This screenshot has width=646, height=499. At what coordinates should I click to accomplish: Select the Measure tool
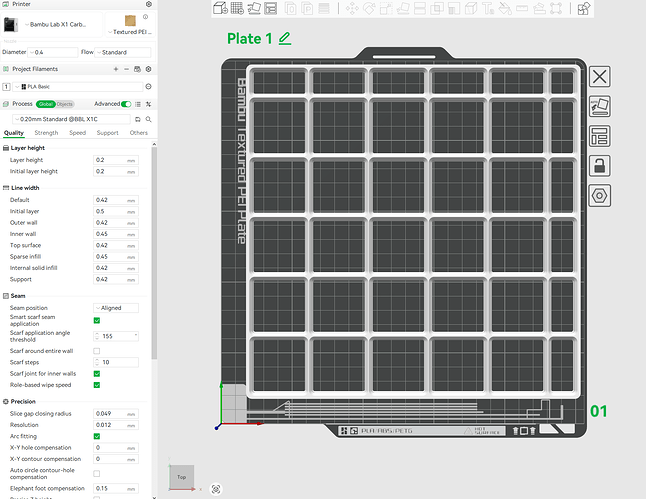pyautogui.click(x=522, y=8)
